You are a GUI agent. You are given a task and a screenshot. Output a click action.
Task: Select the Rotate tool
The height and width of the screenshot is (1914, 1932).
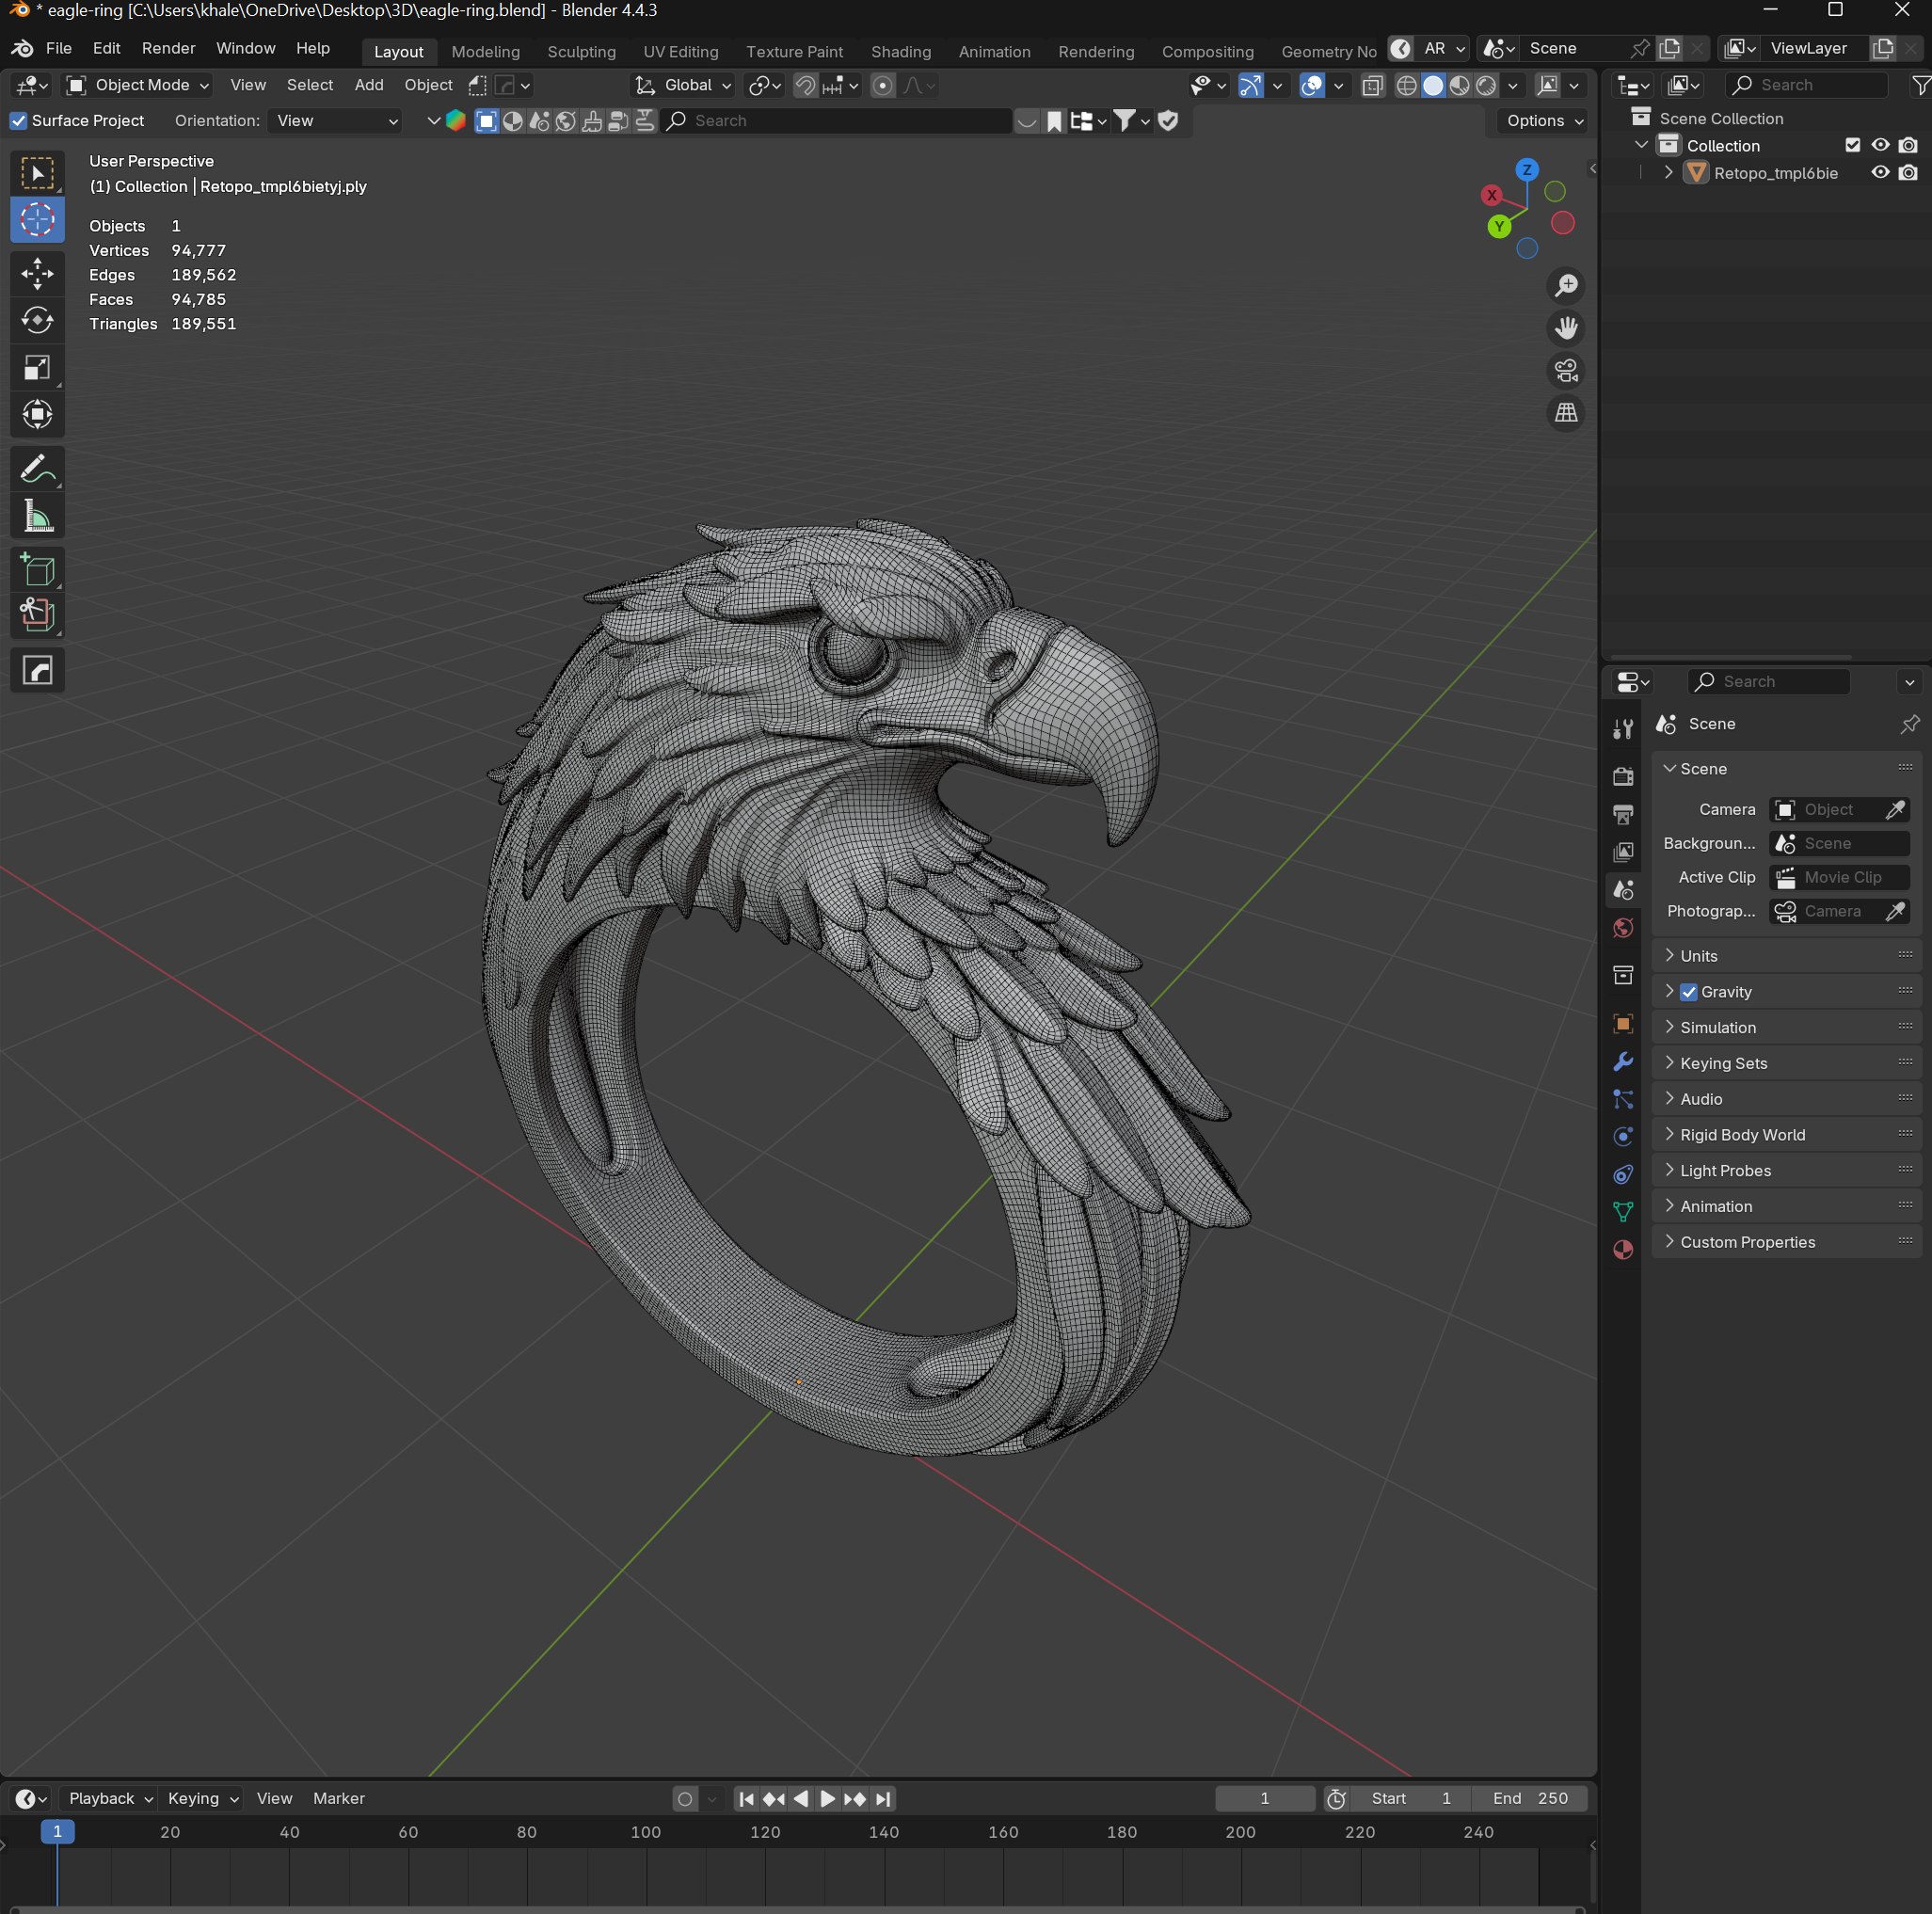pyautogui.click(x=37, y=320)
